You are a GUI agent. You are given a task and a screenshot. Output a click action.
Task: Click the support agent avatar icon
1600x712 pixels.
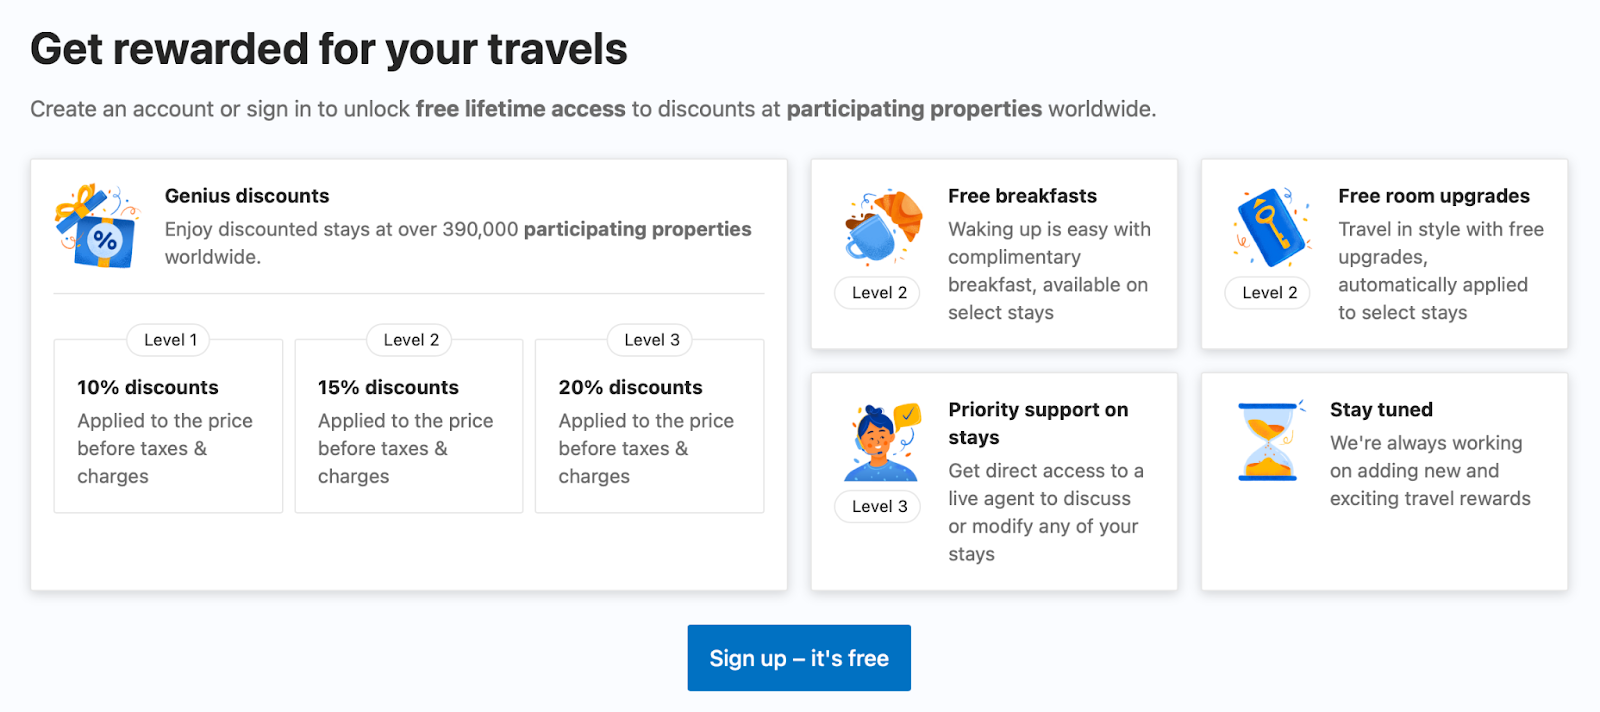[x=880, y=442]
